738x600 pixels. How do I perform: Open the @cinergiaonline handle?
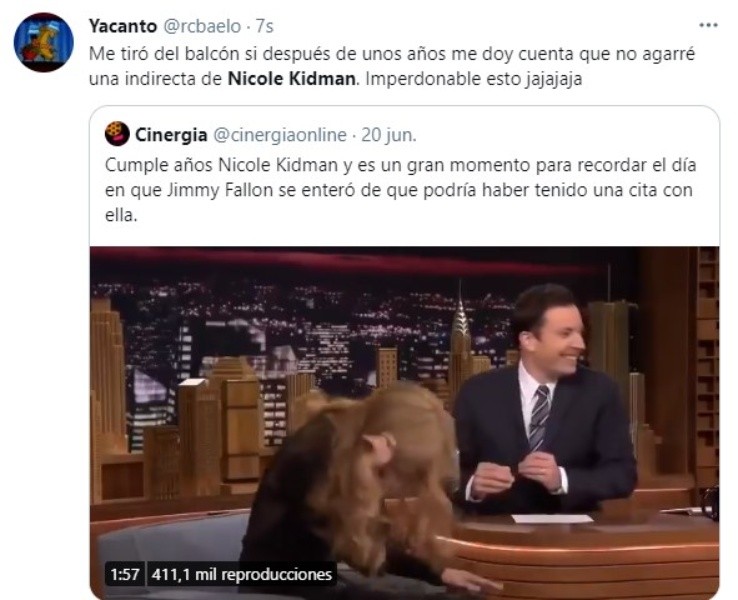click(280, 135)
